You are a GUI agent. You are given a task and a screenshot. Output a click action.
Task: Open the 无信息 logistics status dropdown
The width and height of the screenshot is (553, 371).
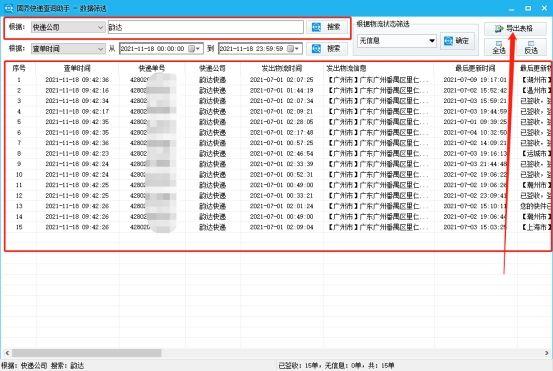[397, 41]
